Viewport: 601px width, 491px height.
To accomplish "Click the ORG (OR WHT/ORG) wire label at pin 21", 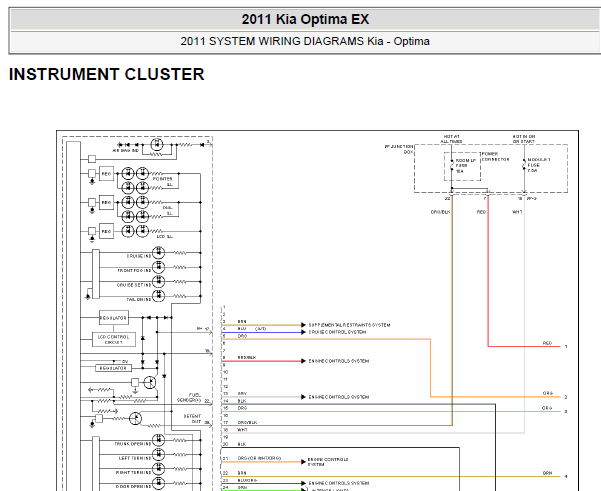I will (x=259, y=458).
